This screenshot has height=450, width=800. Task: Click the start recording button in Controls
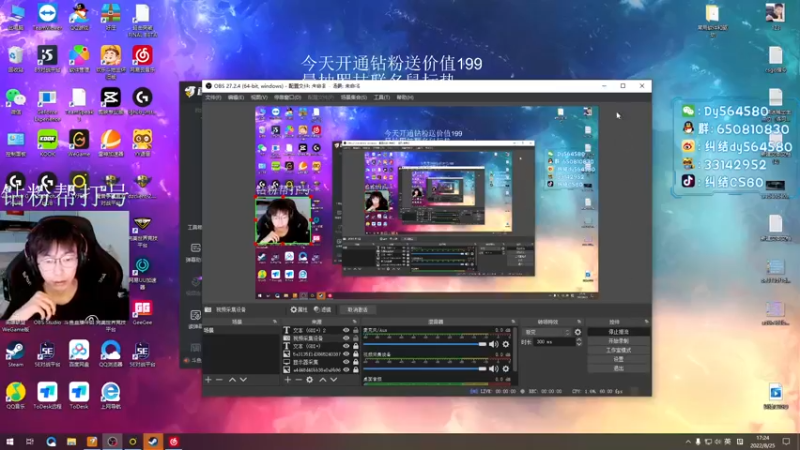pyautogui.click(x=618, y=341)
